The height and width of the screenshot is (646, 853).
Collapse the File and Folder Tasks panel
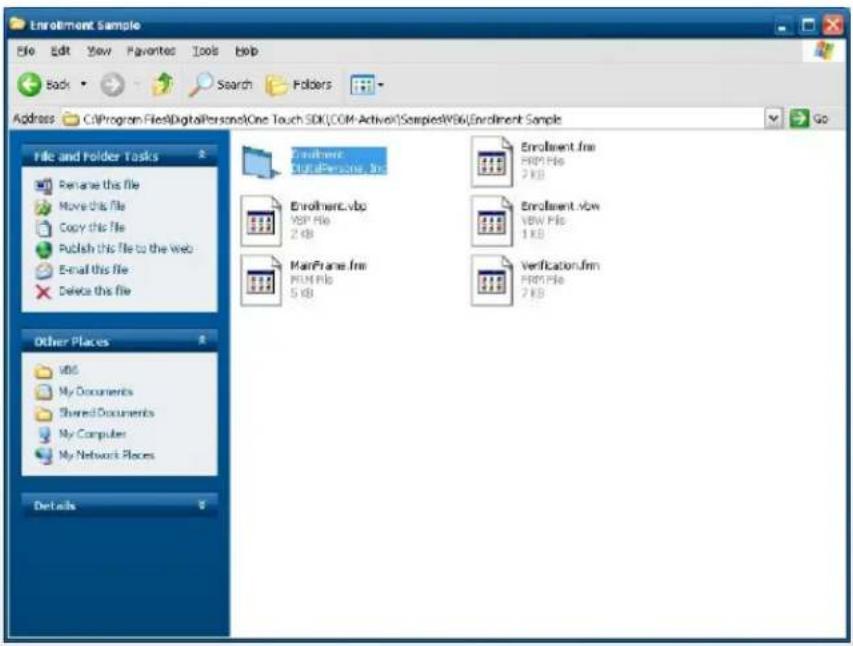coord(202,155)
